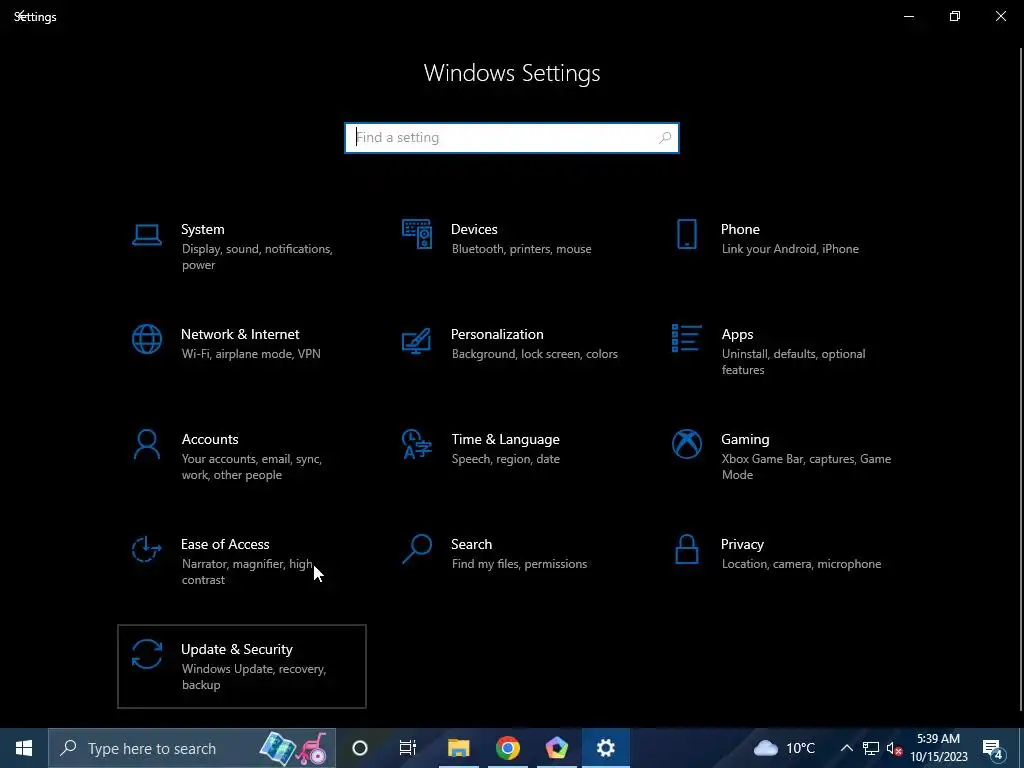Click 'Speech, region, date' description
Screen dimensions: 1024x768
pos(505,459)
